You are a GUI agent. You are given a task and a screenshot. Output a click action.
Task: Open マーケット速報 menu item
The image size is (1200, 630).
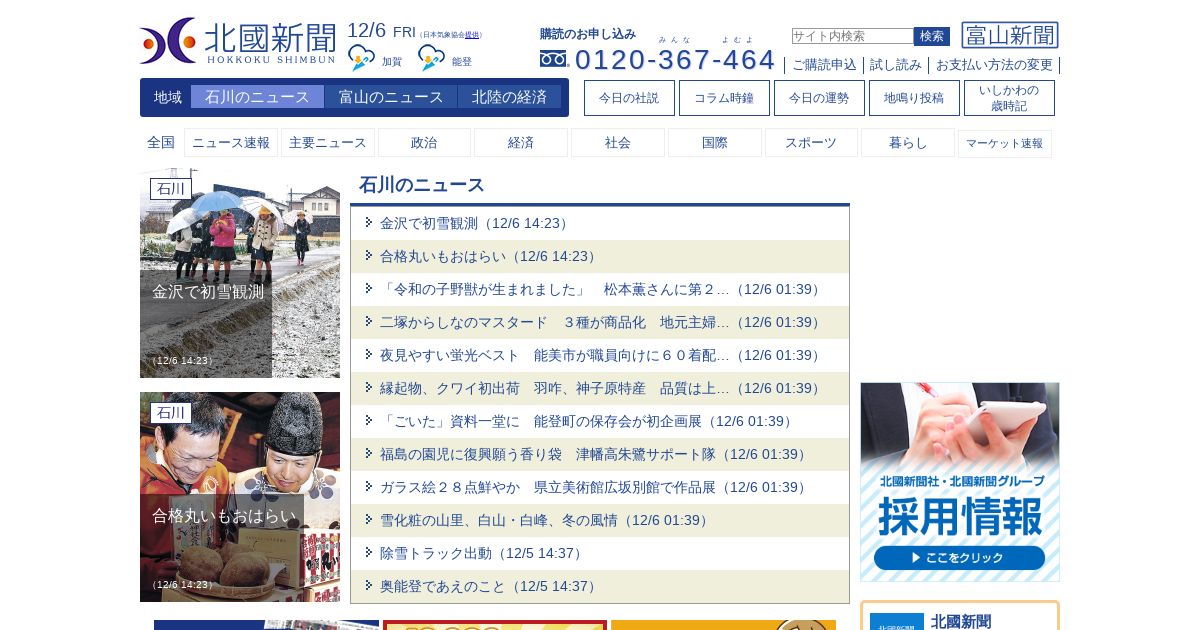(1005, 143)
